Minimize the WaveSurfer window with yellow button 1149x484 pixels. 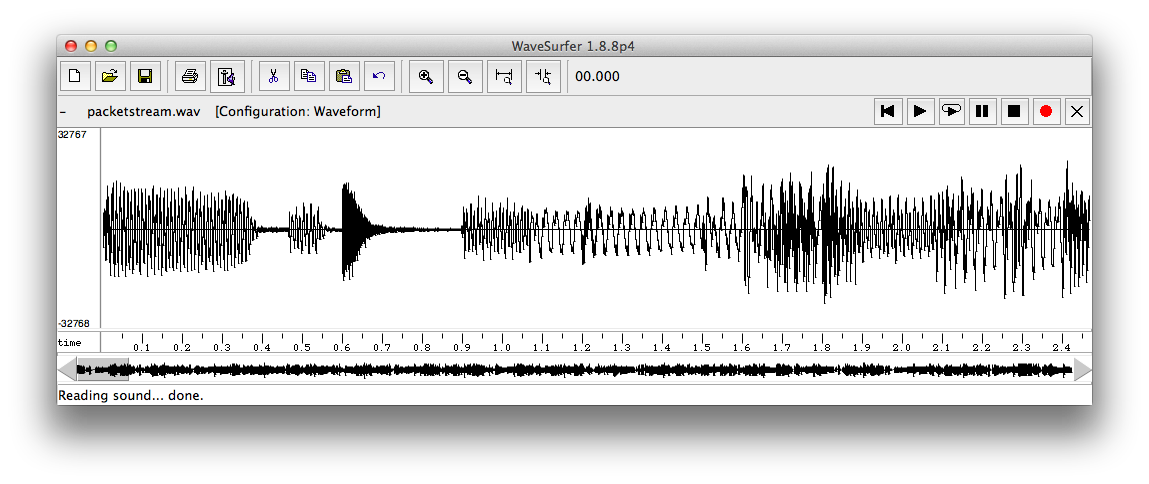tap(91, 46)
